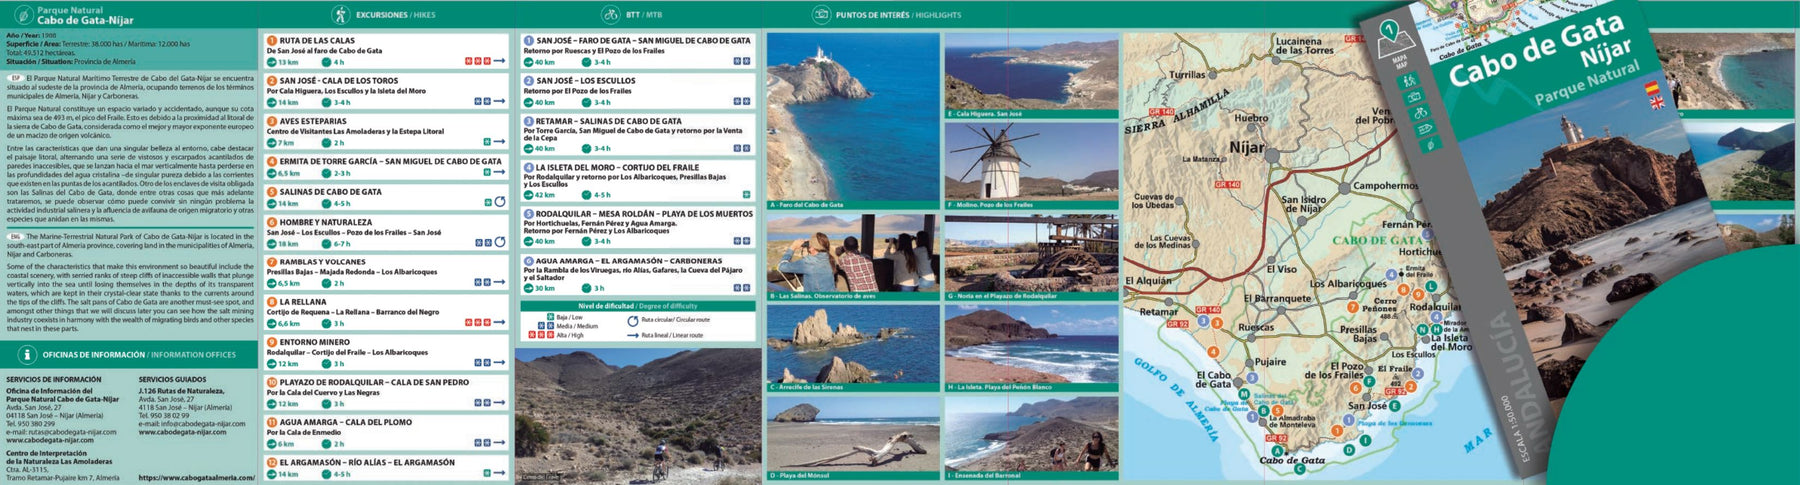Click the Spanish flag on the map cover
This screenshot has width=1800, height=485.
pos(1651,88)
